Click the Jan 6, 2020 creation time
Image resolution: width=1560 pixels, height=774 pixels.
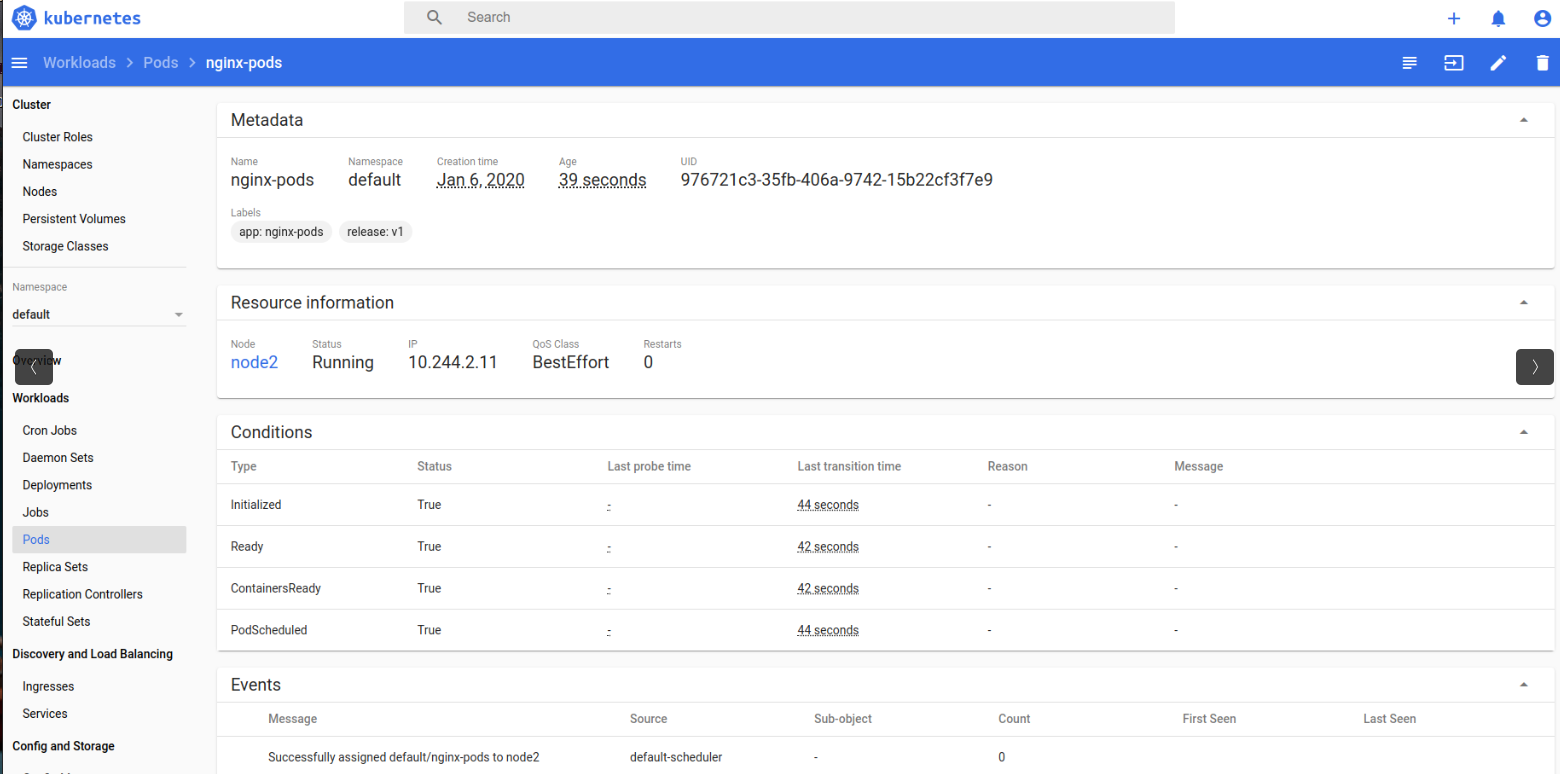click(x=481, y=180)
